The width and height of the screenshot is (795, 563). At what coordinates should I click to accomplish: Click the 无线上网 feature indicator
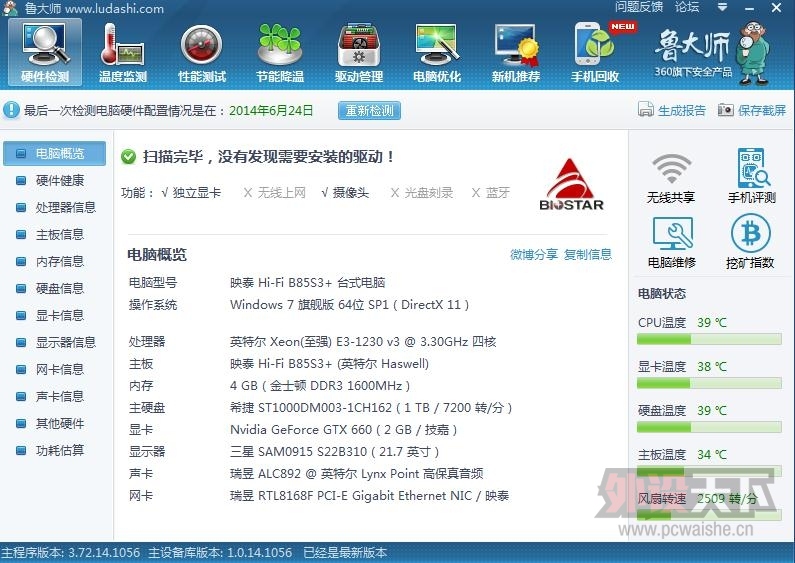[275, 193]
